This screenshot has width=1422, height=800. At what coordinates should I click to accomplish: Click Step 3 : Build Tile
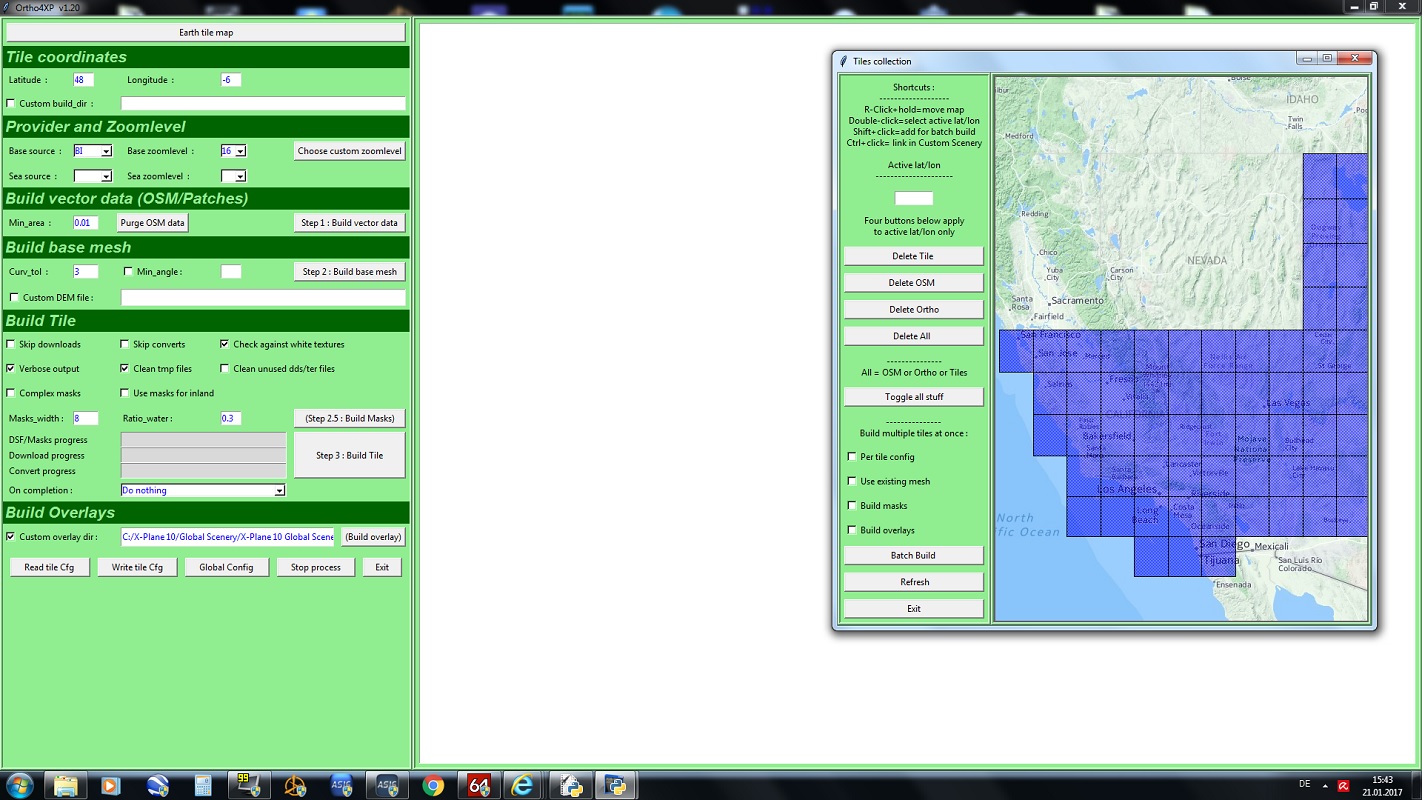pyautogui.click(x=349, y=455)
